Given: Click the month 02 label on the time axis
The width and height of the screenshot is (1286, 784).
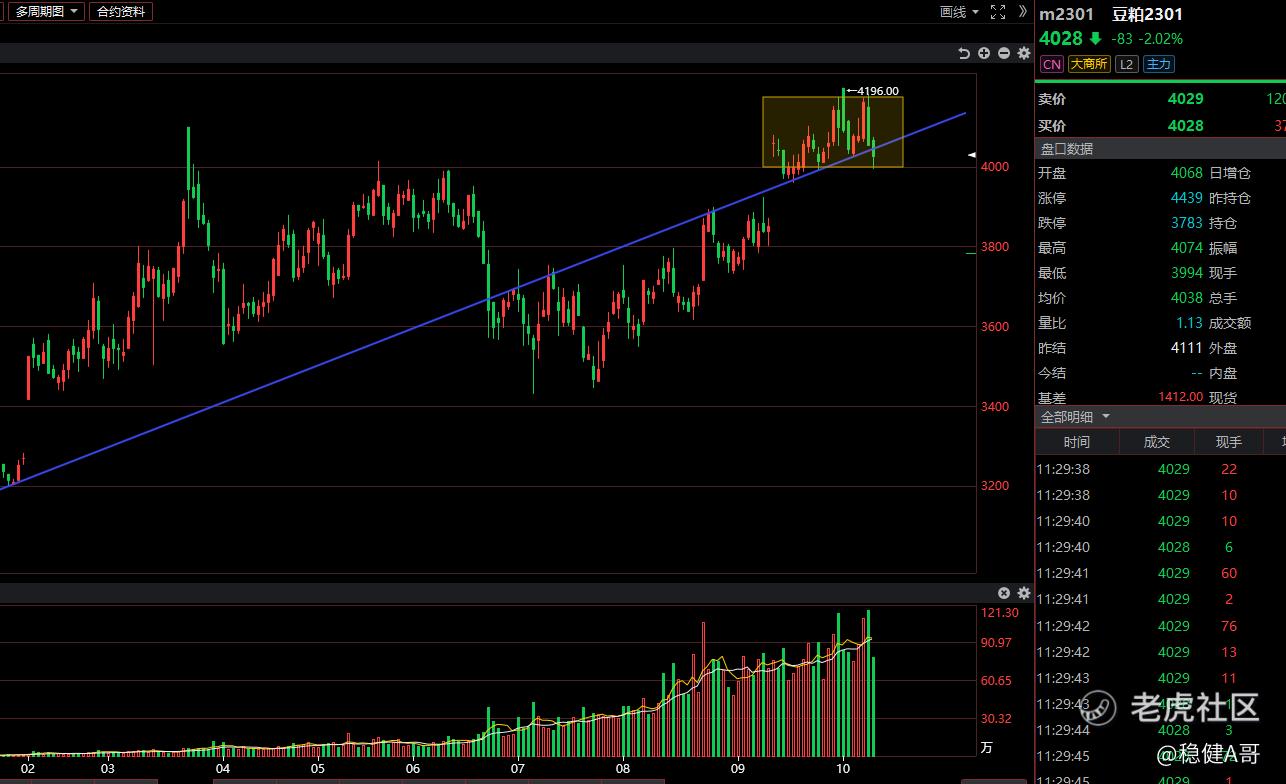Looking at the screenshot, I should (x=28, y=769).
